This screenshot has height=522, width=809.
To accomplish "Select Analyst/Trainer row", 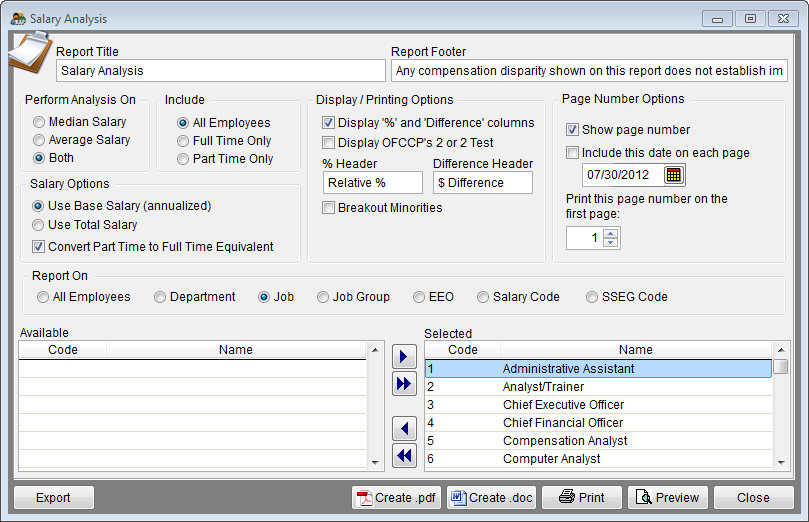I will [598, 387].
